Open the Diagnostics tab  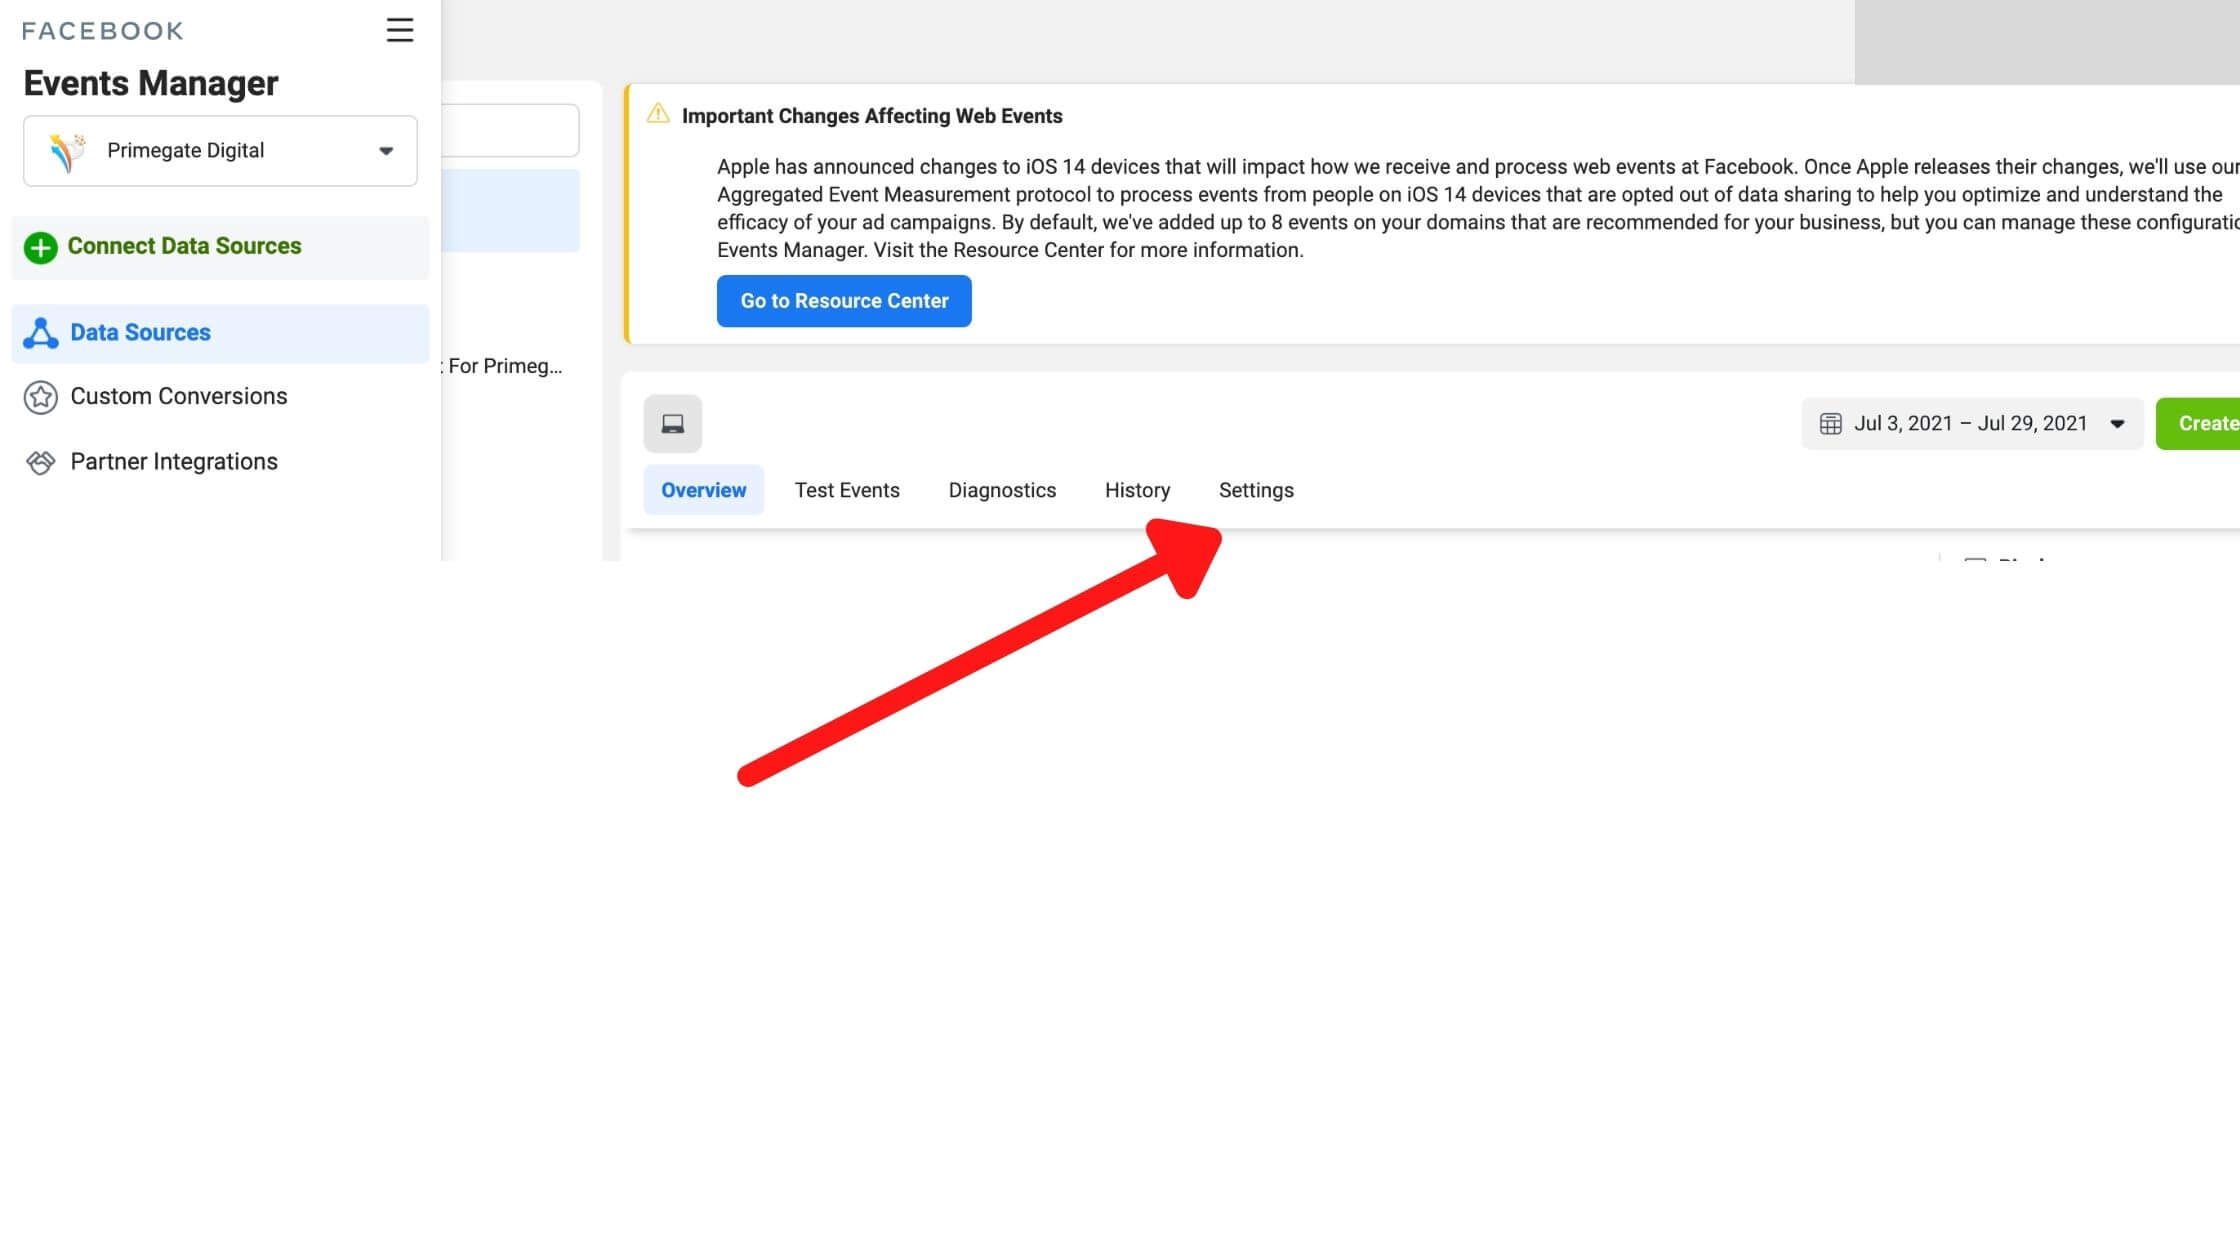1002,490
